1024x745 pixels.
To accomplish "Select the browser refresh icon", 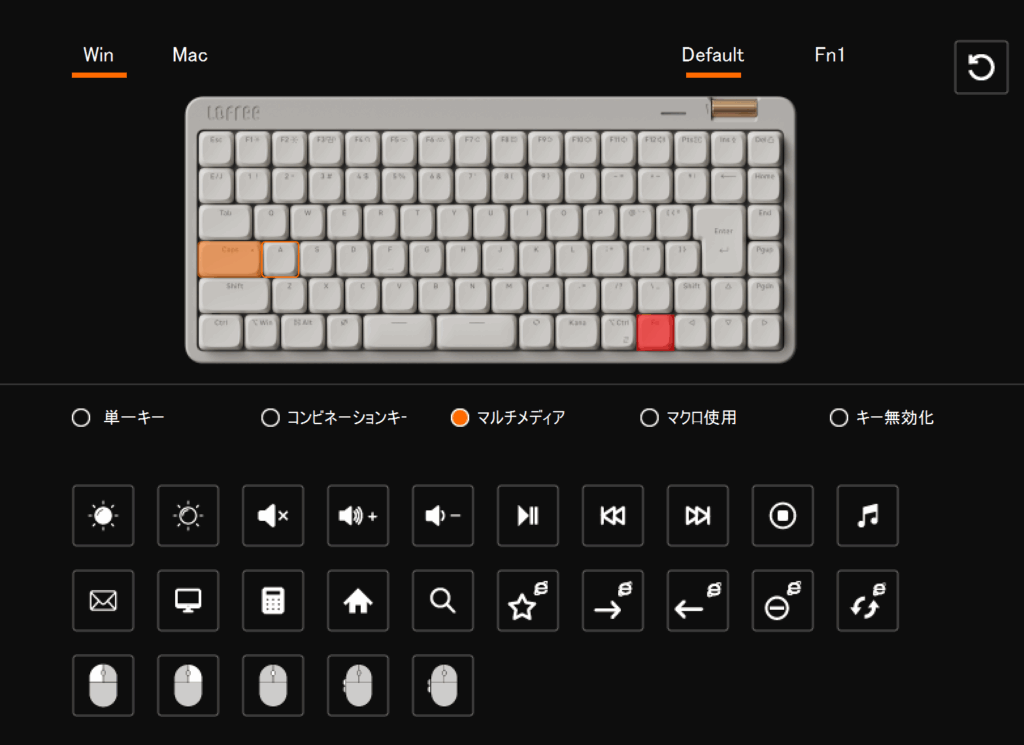I will 867,601.
